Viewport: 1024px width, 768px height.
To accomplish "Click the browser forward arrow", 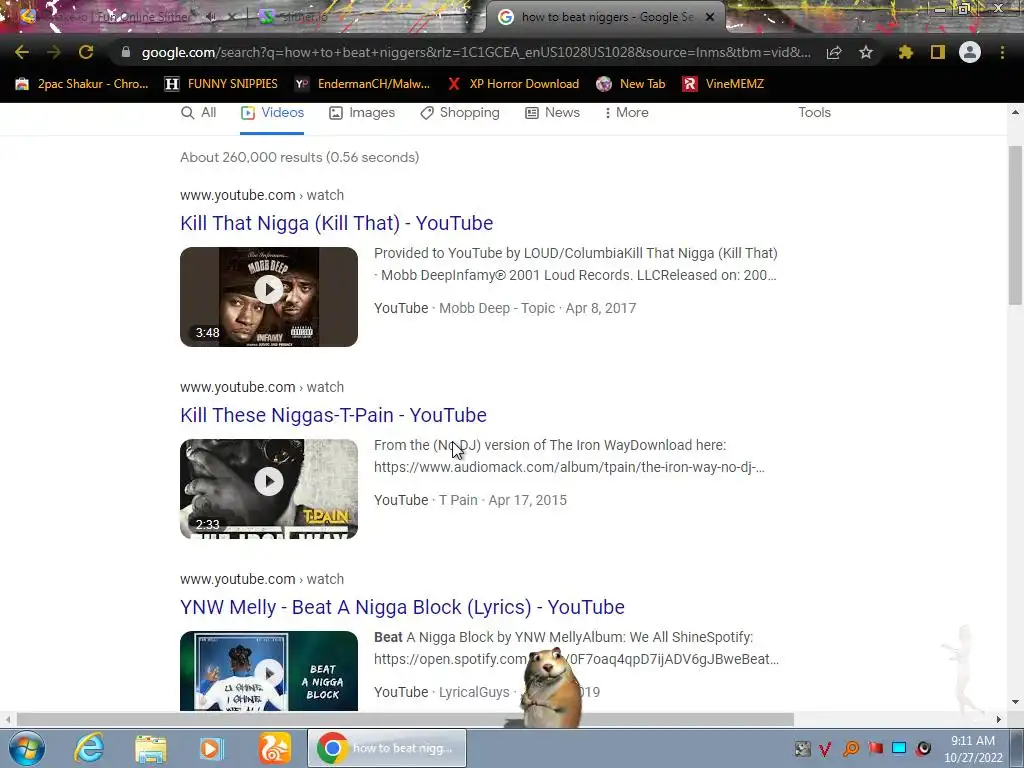I will click(x=54, y=52).
